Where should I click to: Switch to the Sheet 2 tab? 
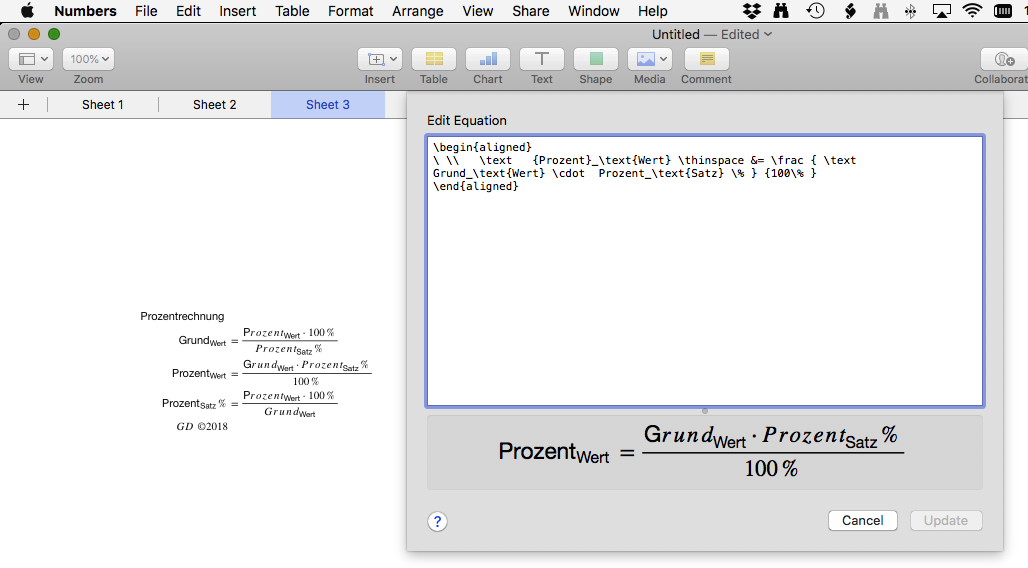click(215, 104)
